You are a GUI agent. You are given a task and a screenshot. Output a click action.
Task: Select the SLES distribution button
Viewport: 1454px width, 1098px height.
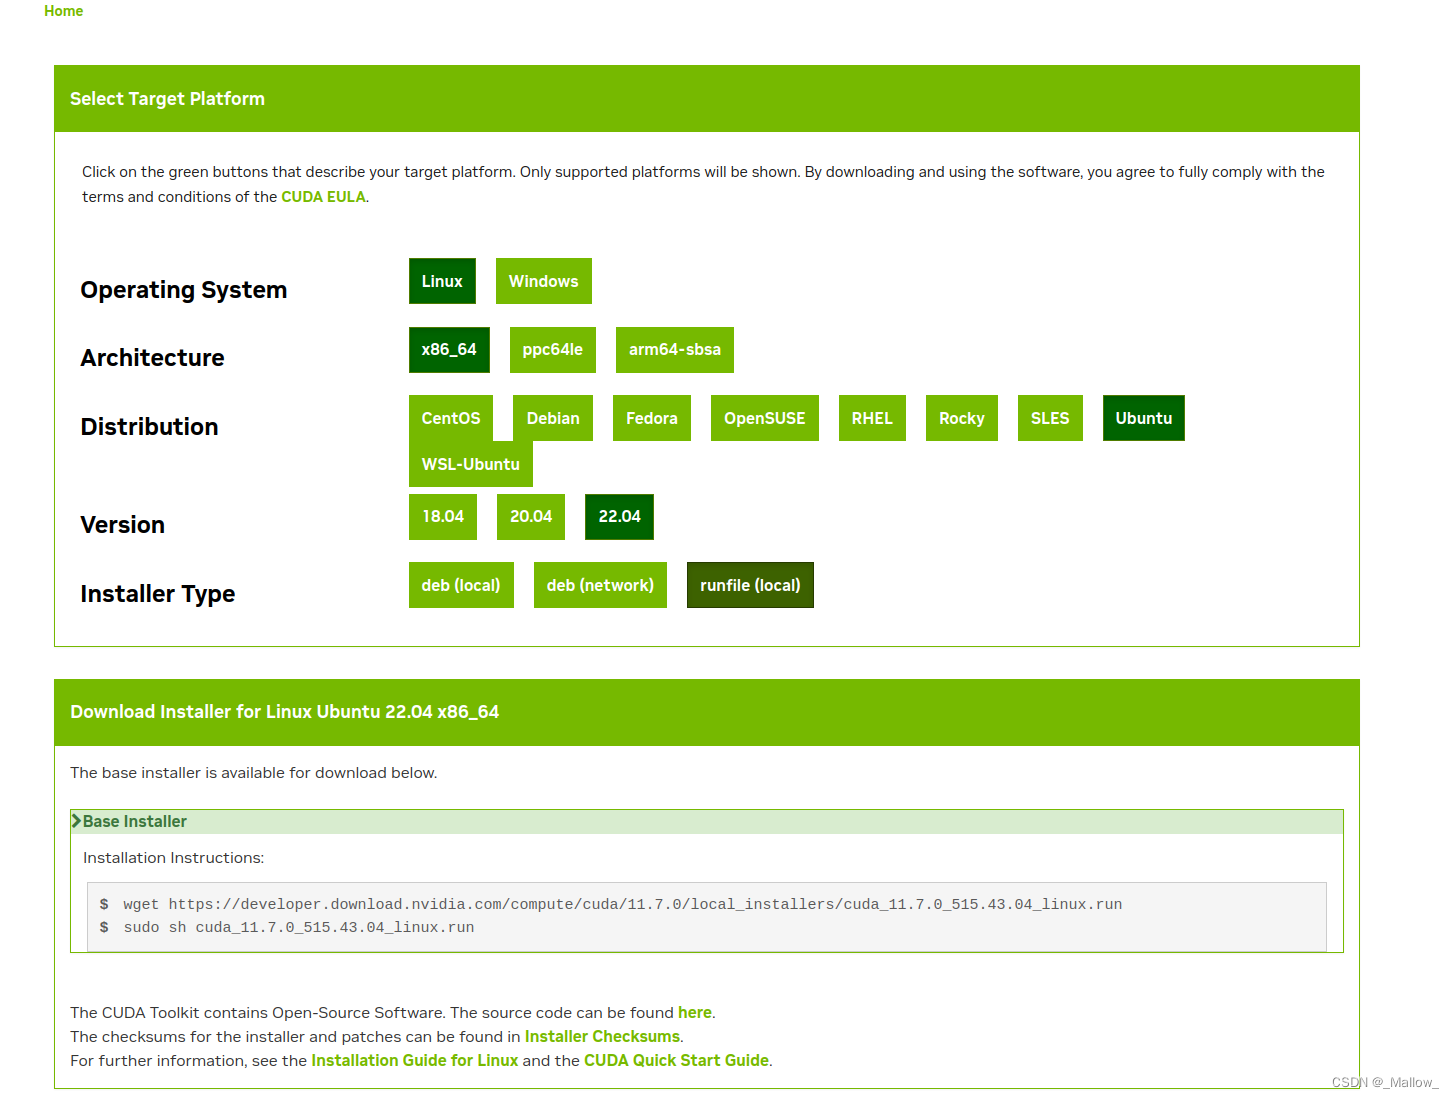click(1050, 418)
